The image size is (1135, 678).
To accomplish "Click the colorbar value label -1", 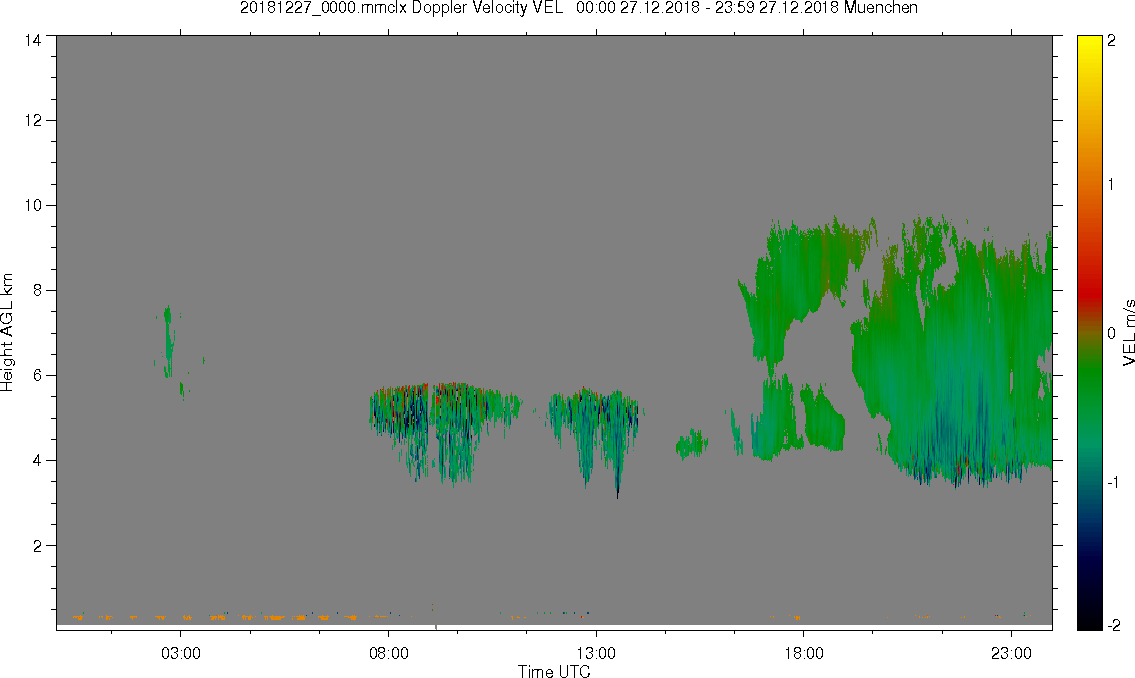I will tap(1113, 482).
